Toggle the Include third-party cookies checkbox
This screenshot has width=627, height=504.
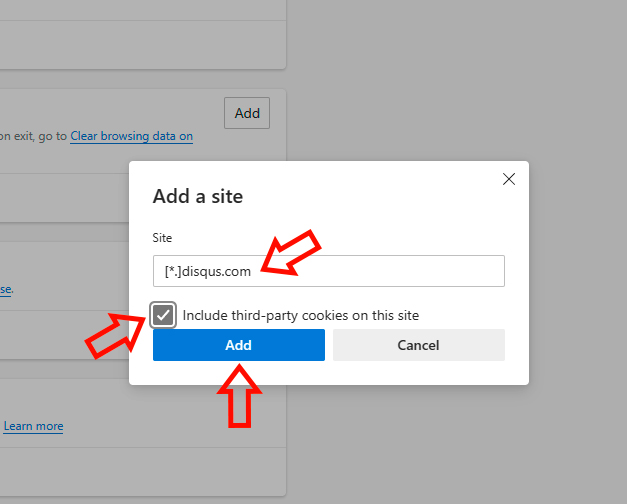(164, 315)
